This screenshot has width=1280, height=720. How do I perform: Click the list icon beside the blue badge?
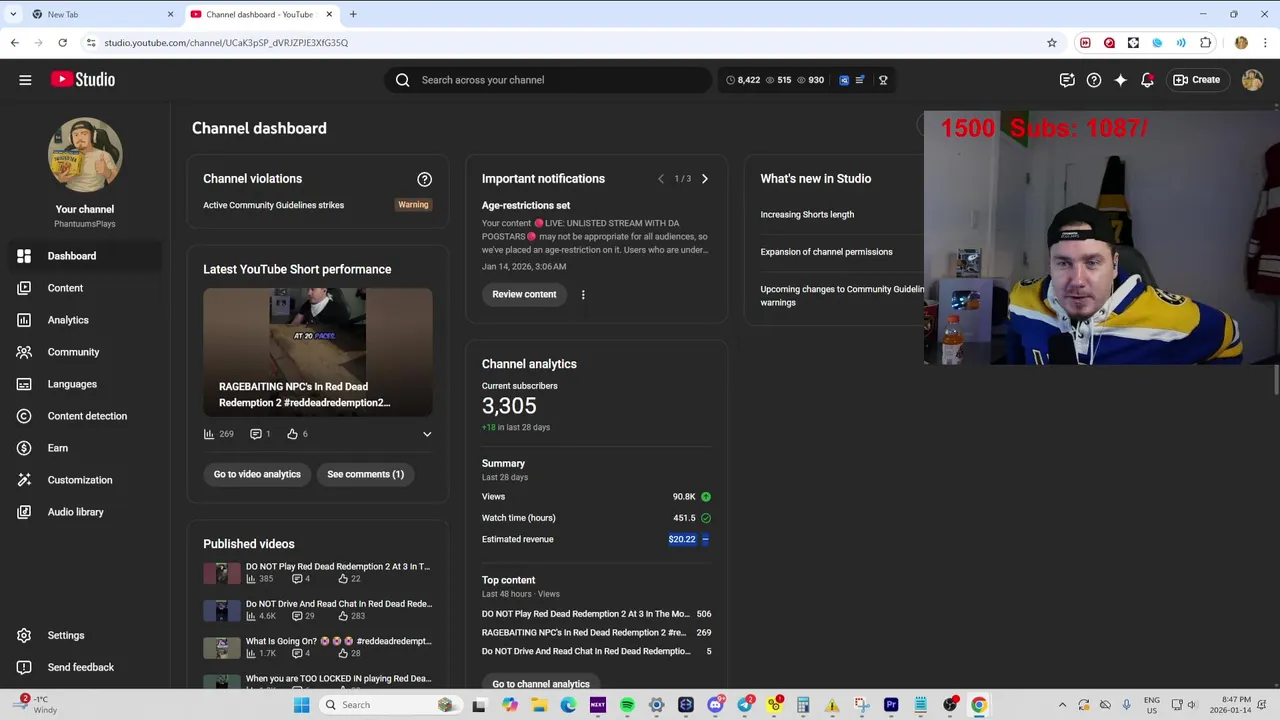859,80
